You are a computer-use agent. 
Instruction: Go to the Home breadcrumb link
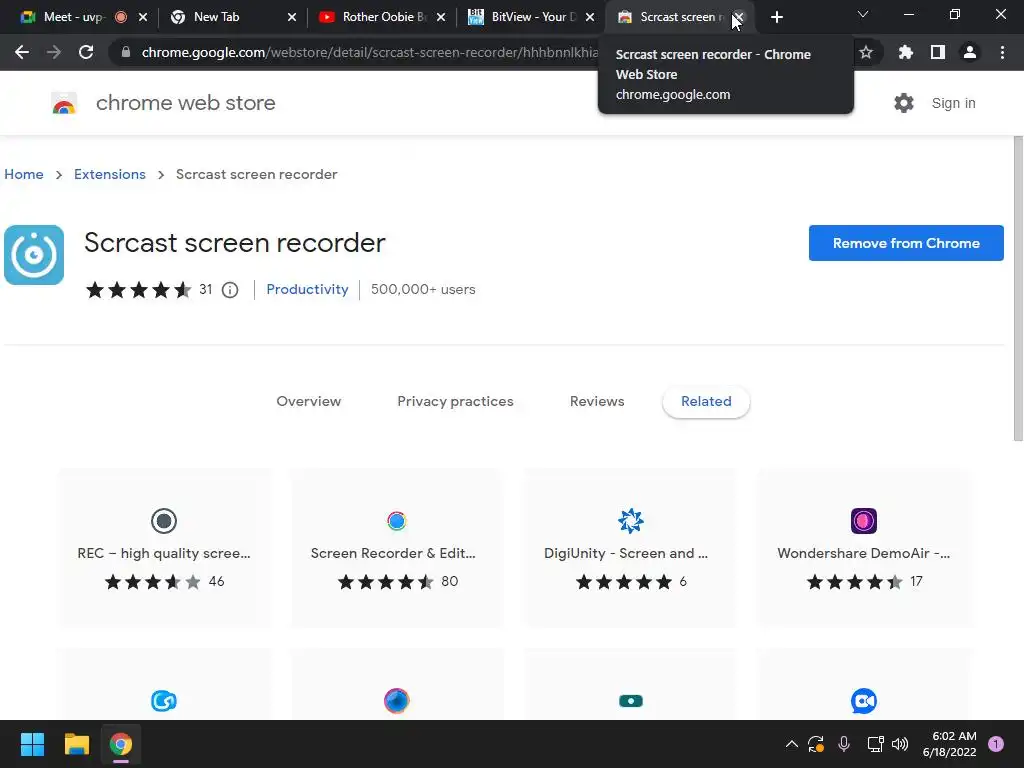(x=24, y=174)
